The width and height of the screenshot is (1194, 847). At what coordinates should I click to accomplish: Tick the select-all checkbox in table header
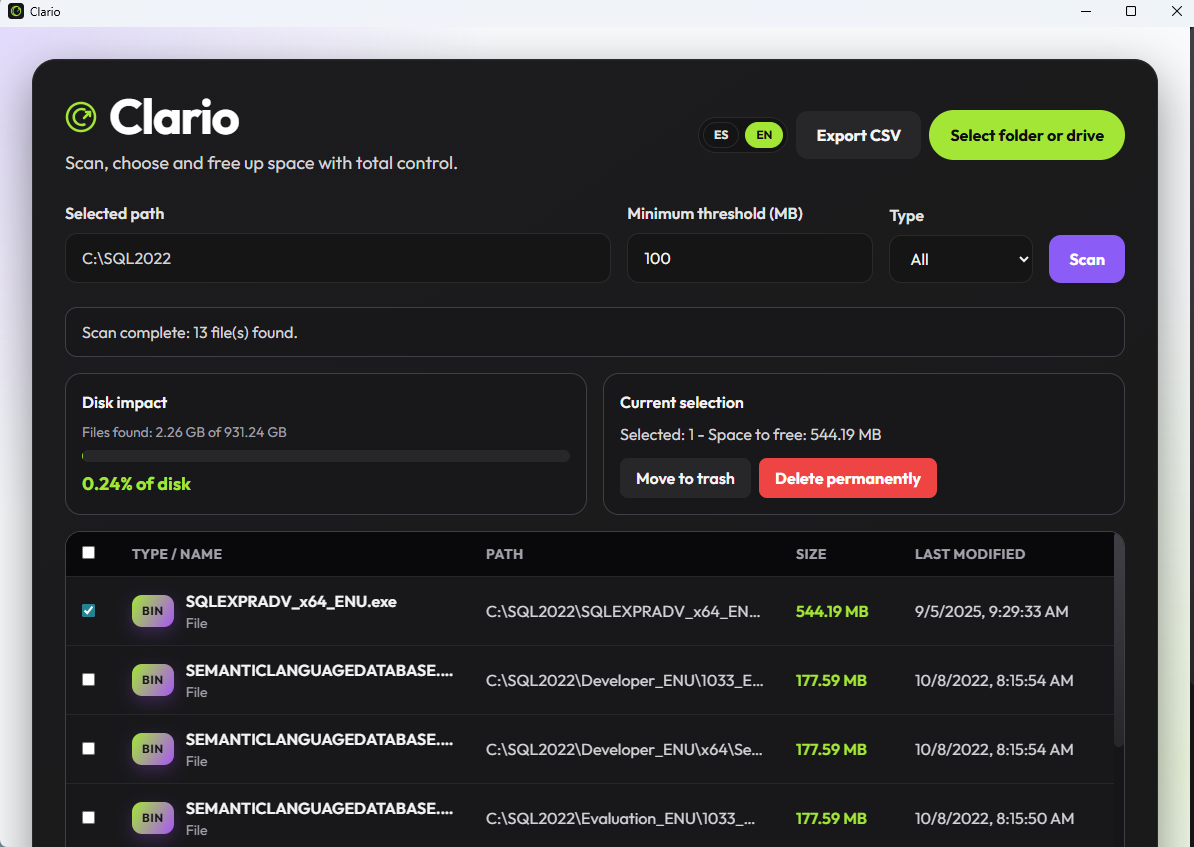[x=88, y=552]
